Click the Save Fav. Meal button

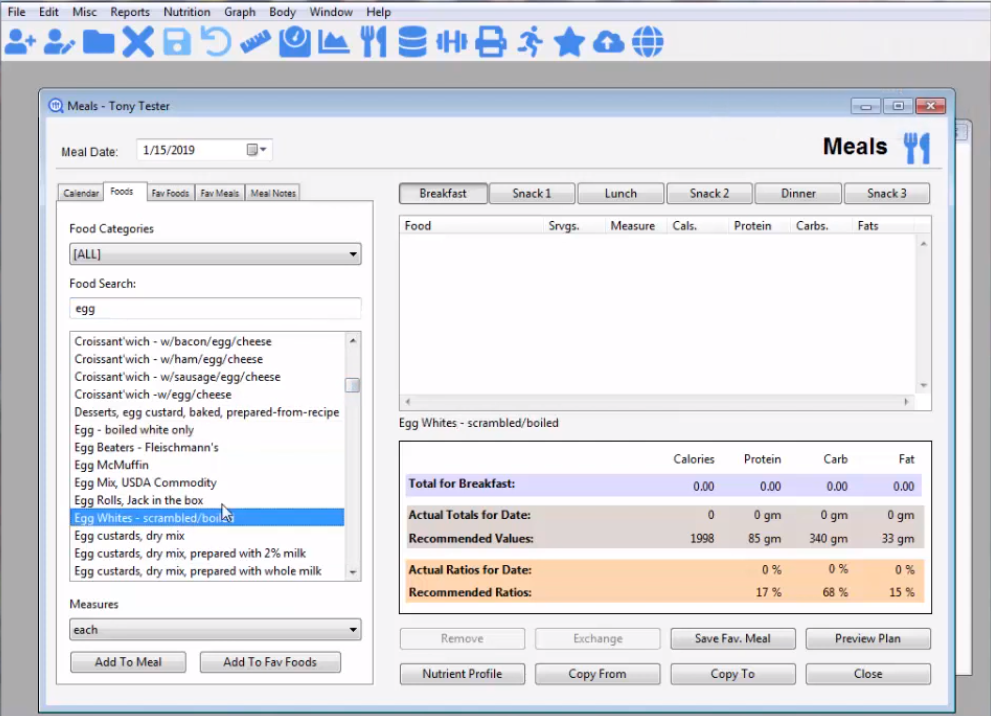[x=733, y=639]
